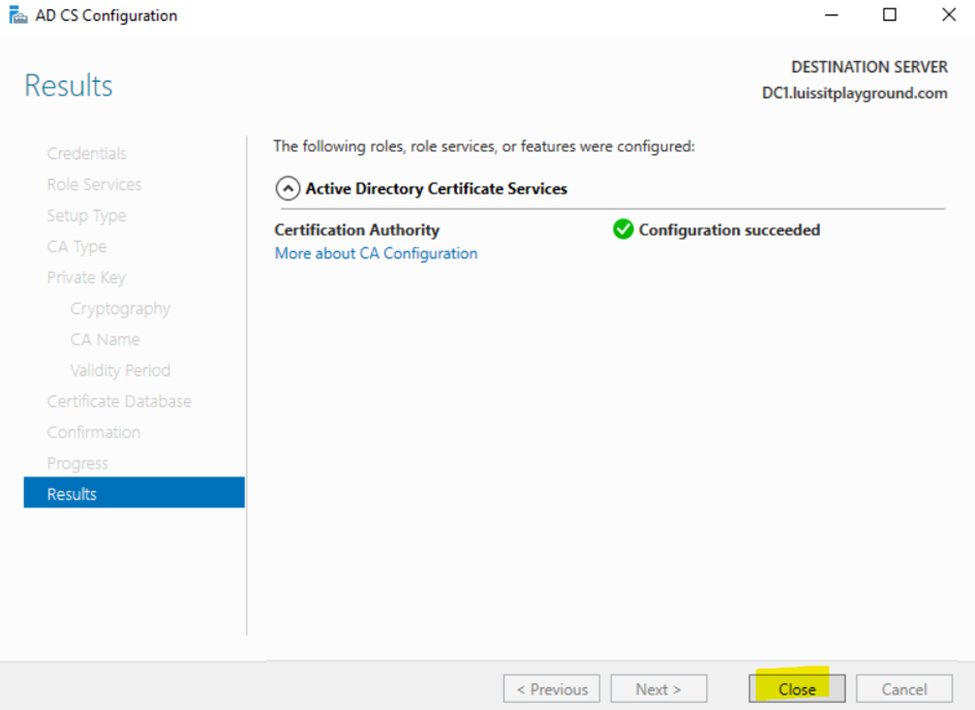Minimize the AD CS Configuration window
The image size is (975, 710).
(x=831, y=15)
